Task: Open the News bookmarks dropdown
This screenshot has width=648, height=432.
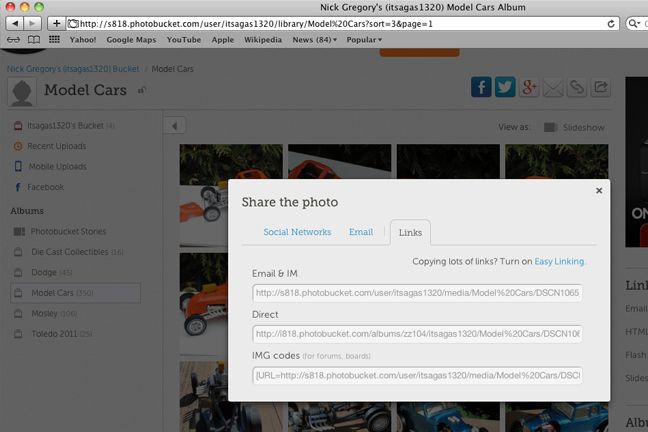Action: pyautogui.click(x=315, y=40)
